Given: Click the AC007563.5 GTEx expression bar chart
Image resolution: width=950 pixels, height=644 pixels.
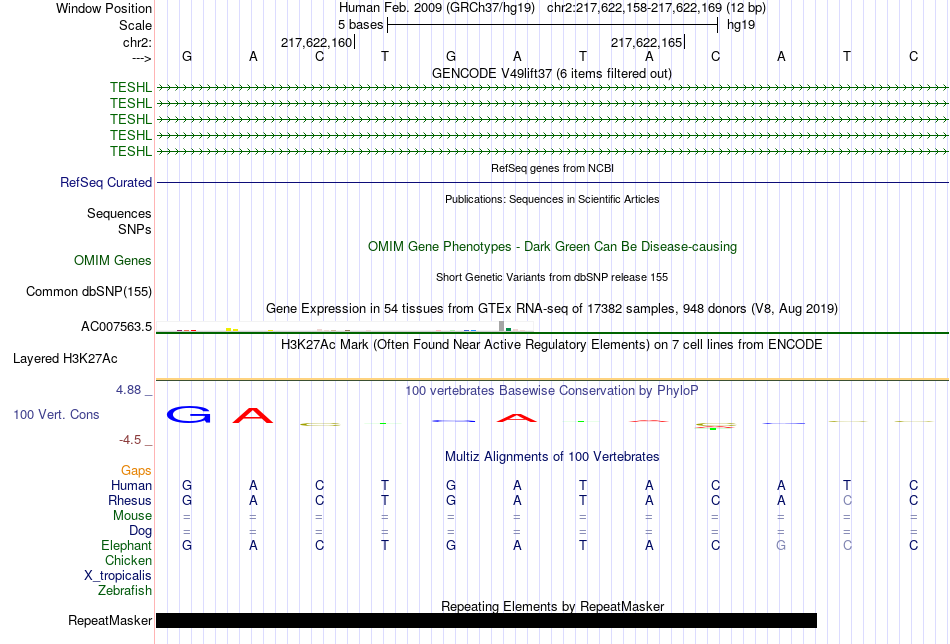Looking at the screenshot, I should pos(344,327).
